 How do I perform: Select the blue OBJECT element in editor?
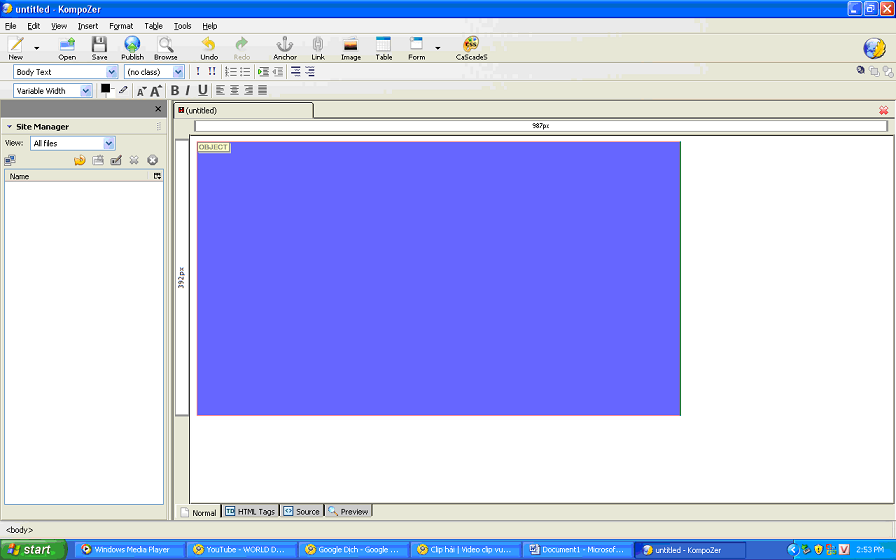(x=438, y=278)
